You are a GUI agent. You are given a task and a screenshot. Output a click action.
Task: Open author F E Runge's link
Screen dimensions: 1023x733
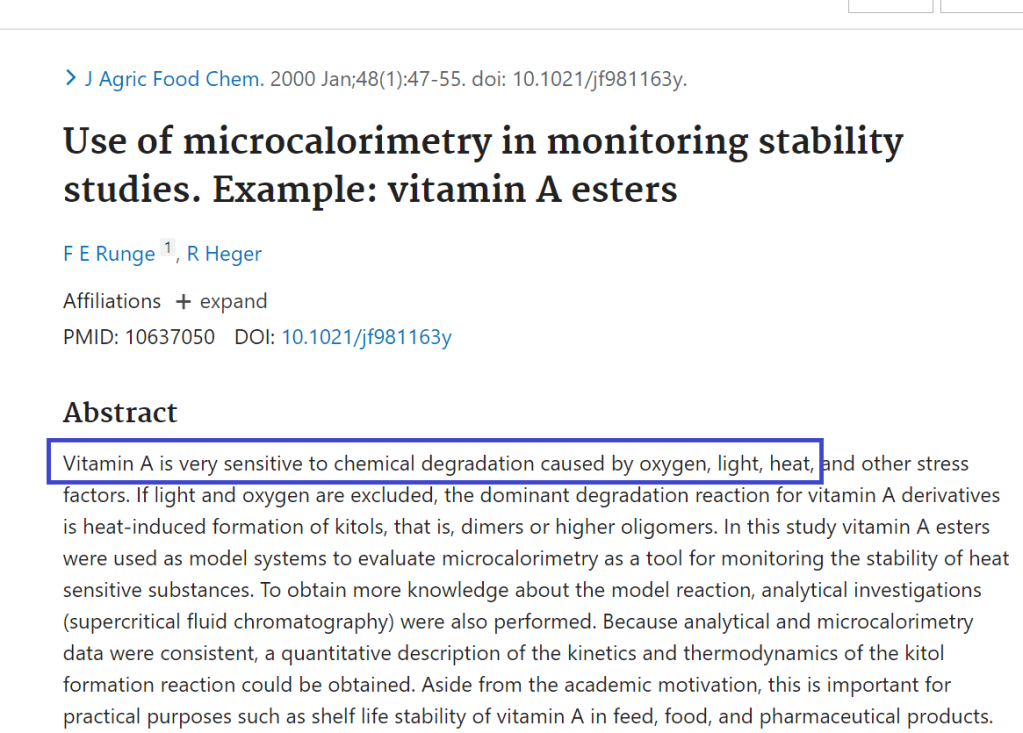(x=109, y=254)
